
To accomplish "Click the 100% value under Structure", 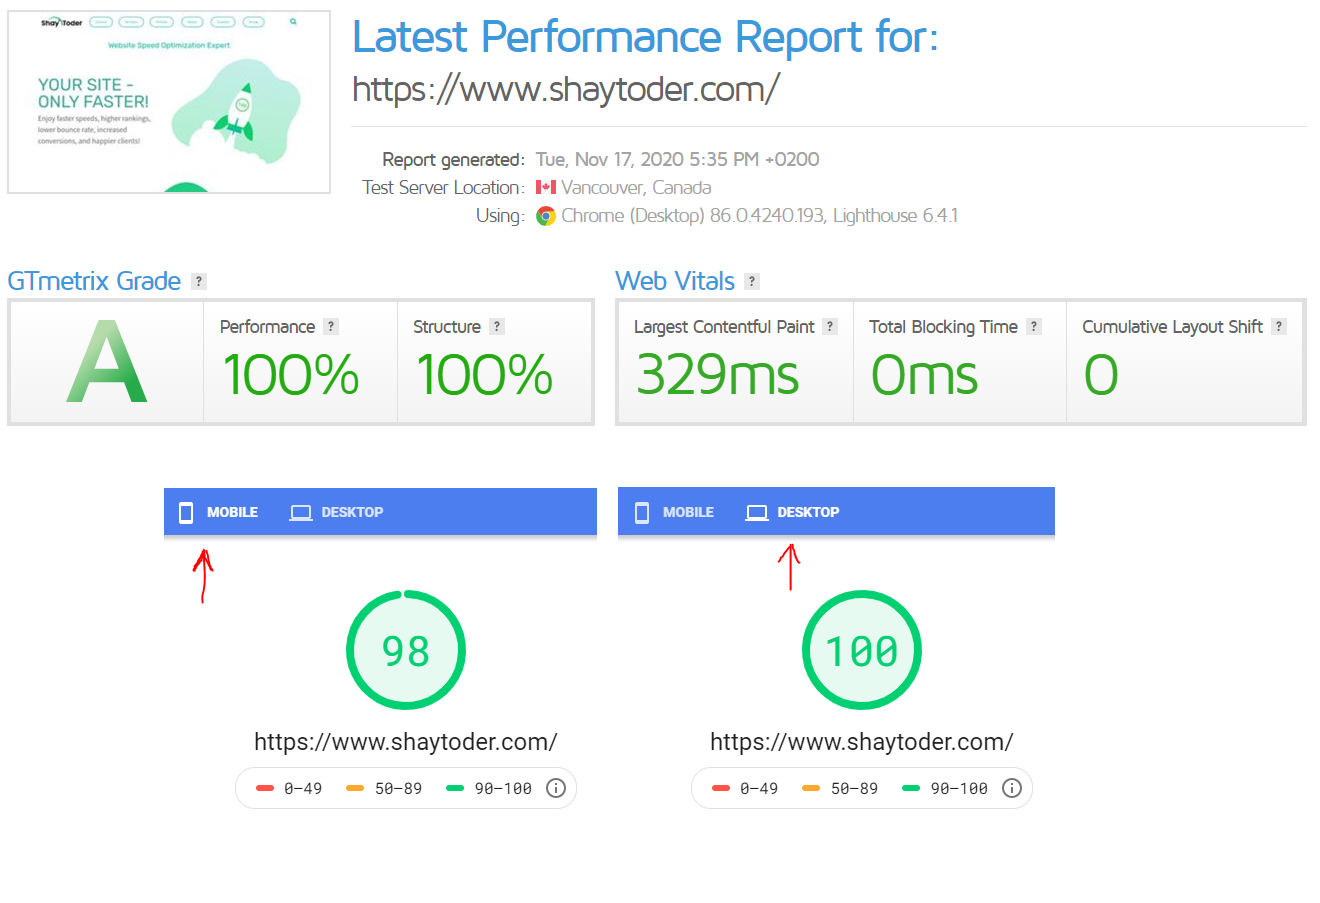I will (485, 375).
